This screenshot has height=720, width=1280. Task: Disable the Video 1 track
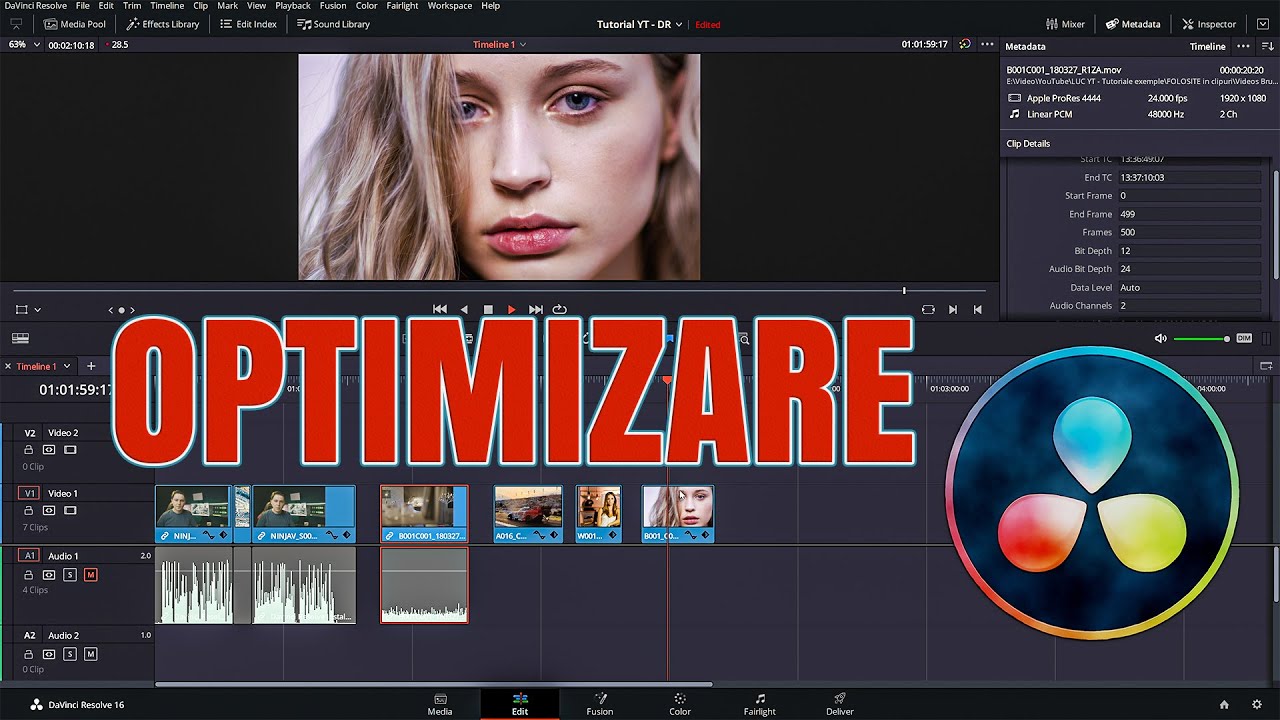[70, 511]
